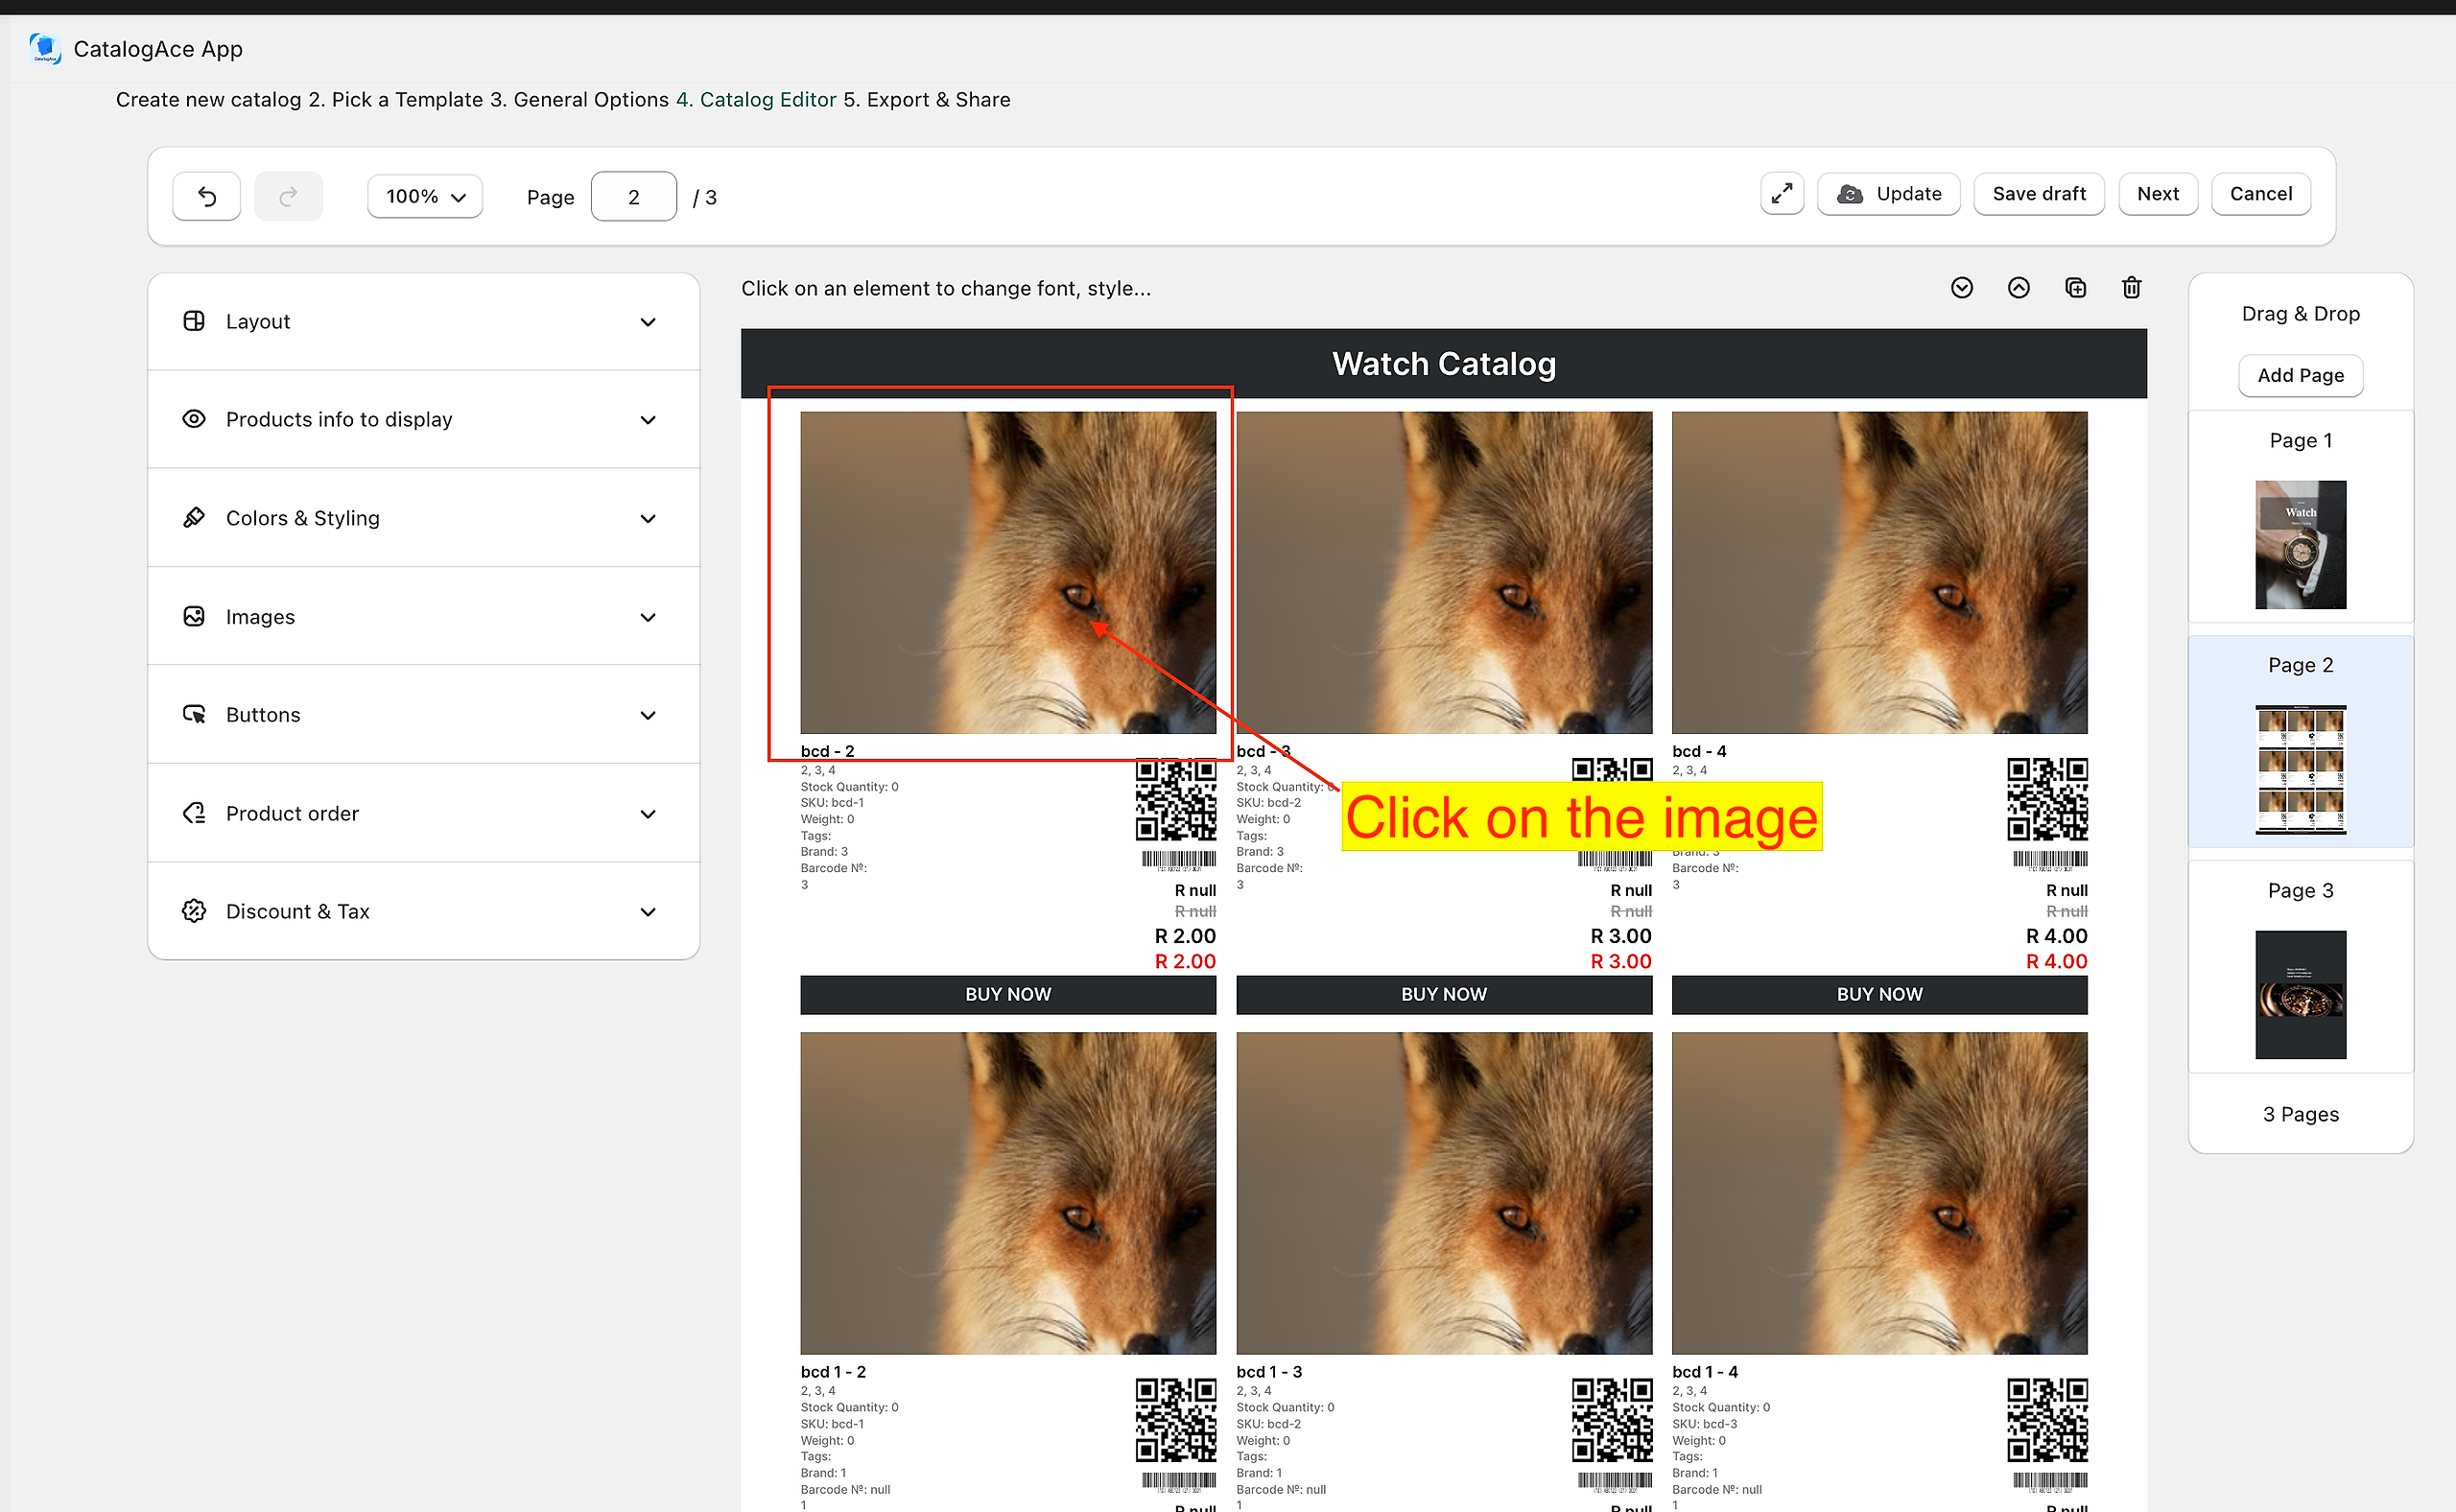Select the Page 3 thumbnail

(x=2299, y=994)
